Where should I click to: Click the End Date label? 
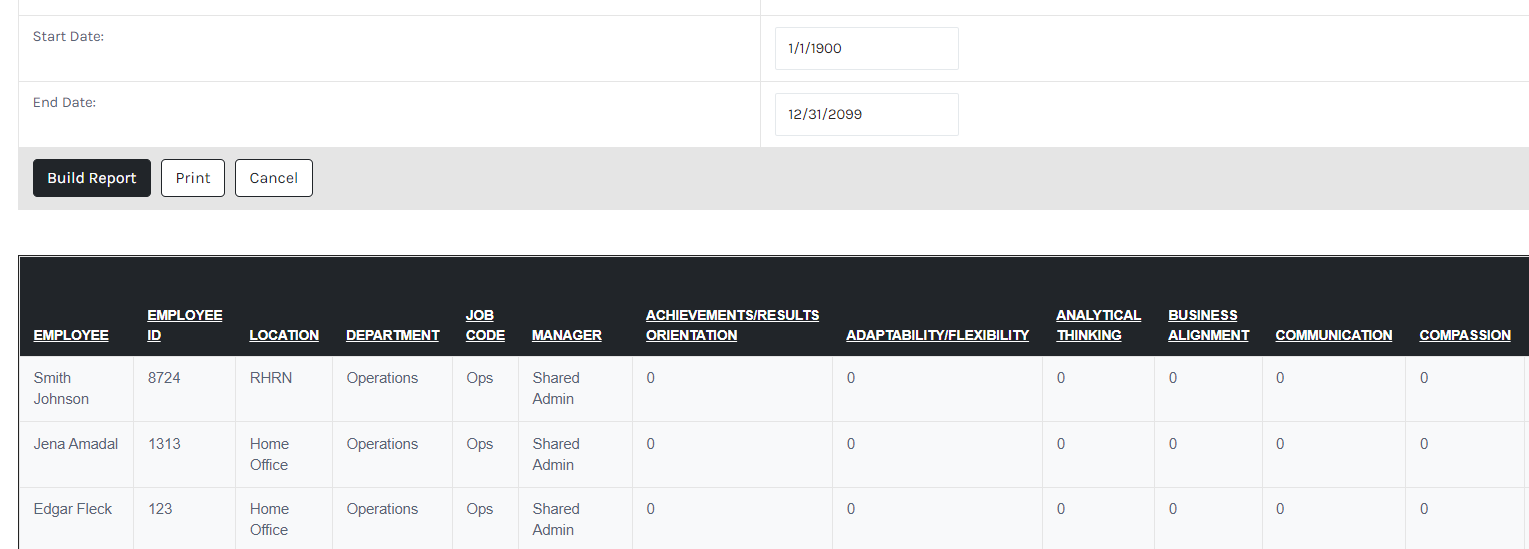(x=64, y=102)
